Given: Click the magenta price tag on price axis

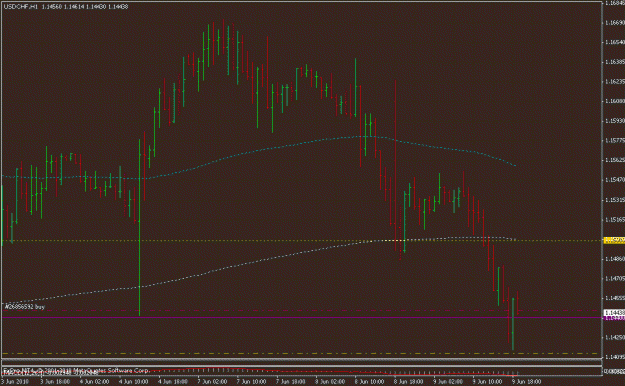Looking at the screenshot, I should click(614, 318).
